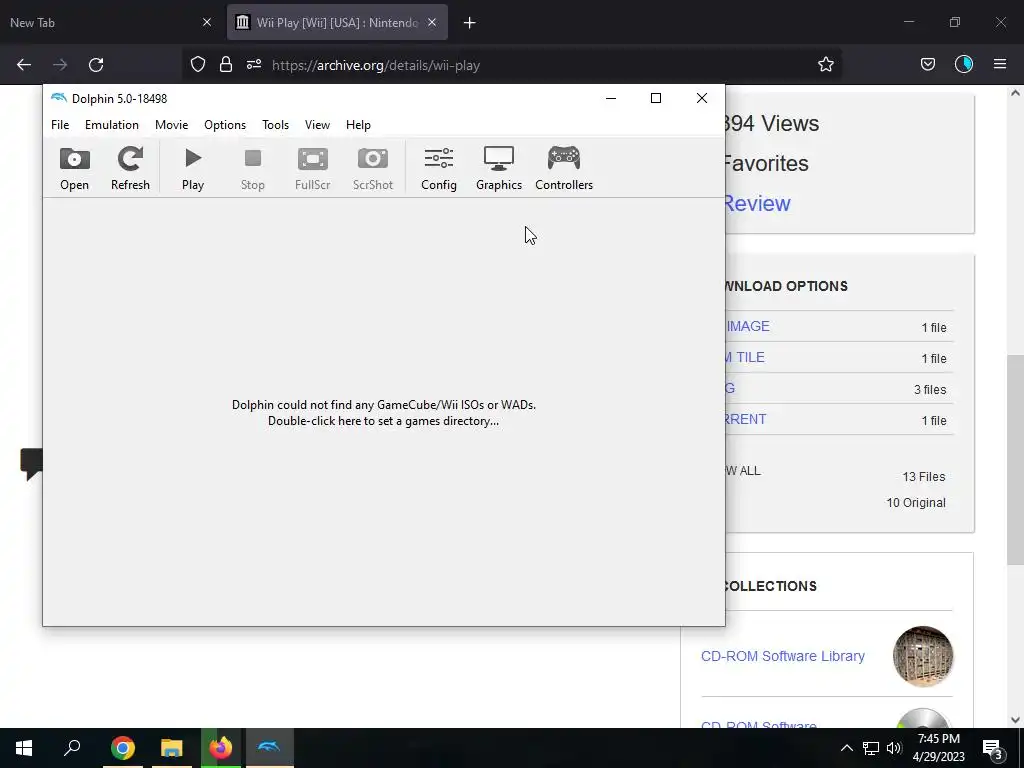1024x768 pixels.
Task: Click the Stop toolbar icon
Action: (x=253, y=168)
